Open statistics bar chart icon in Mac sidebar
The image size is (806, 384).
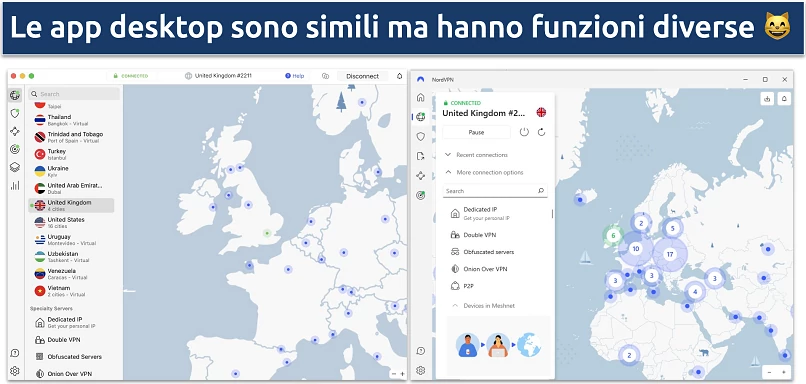[15, 185]
